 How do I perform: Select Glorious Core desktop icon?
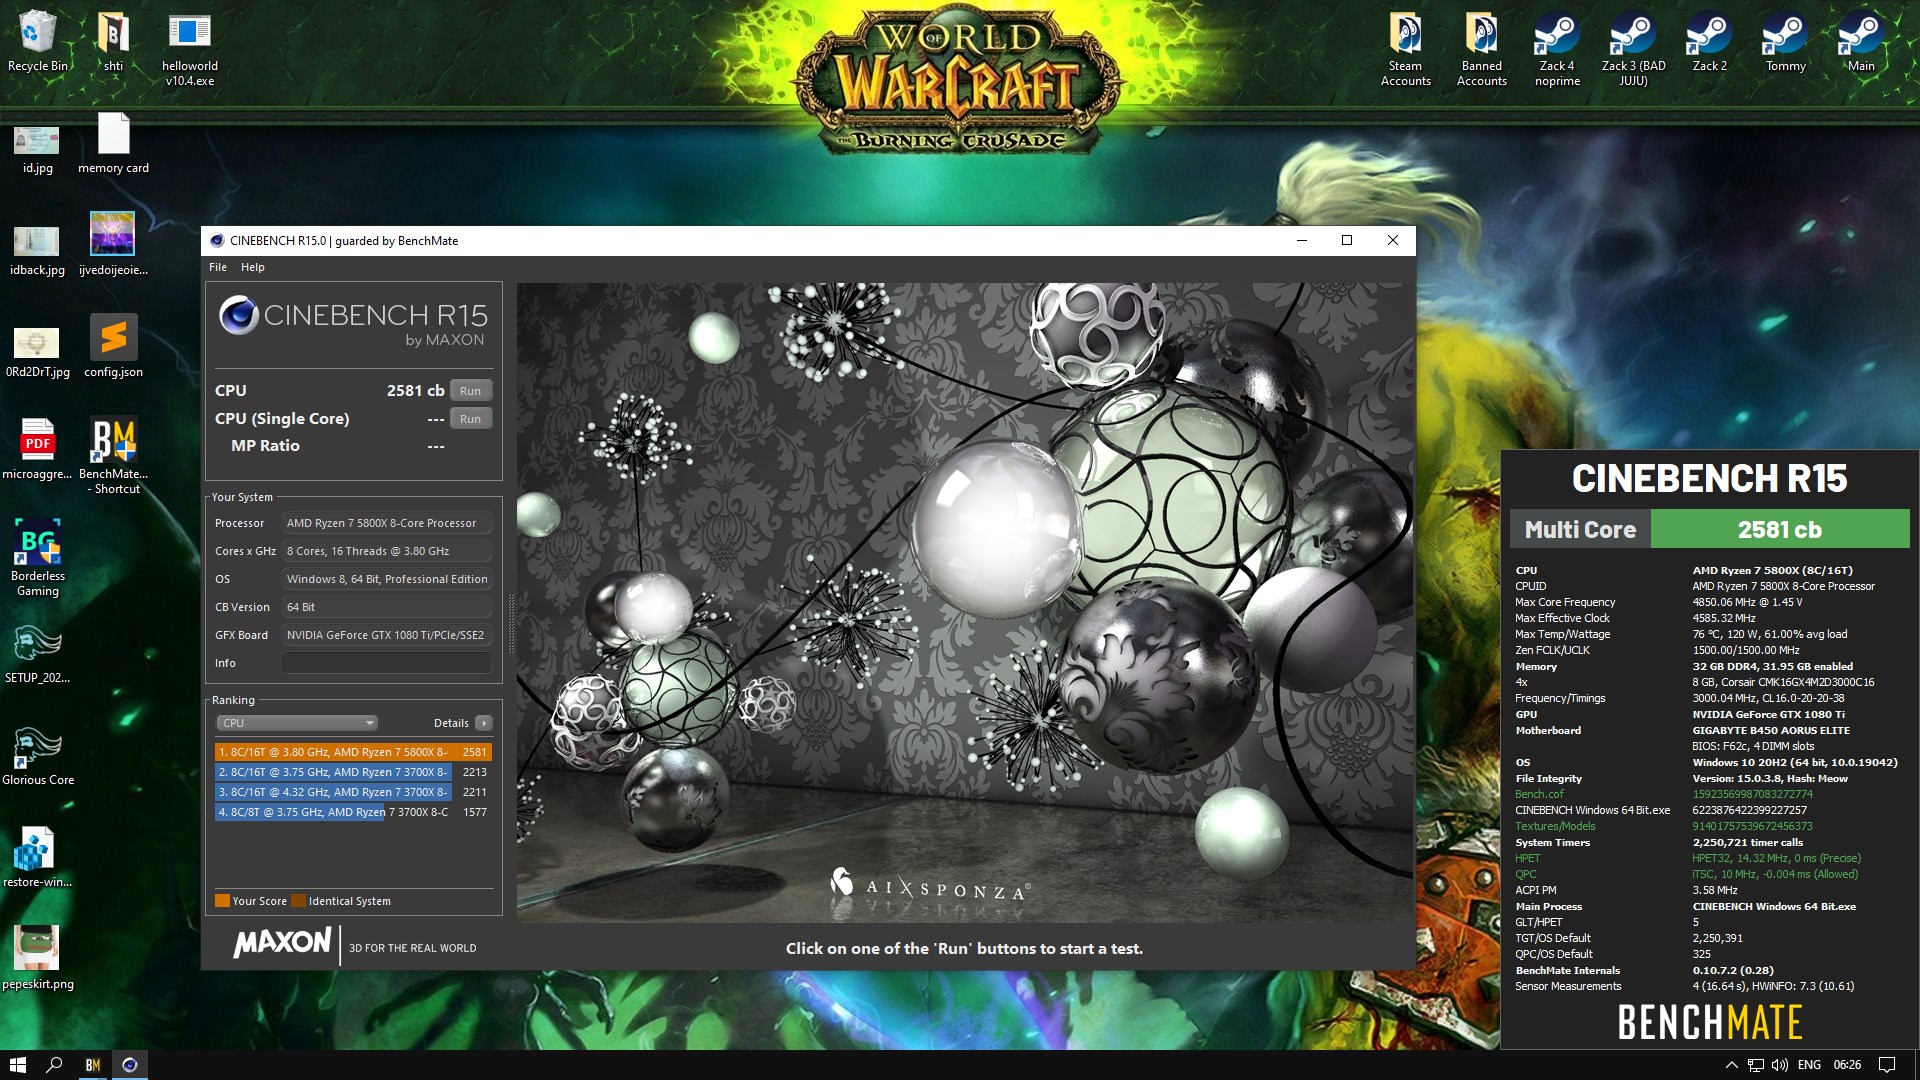[37, 756]
